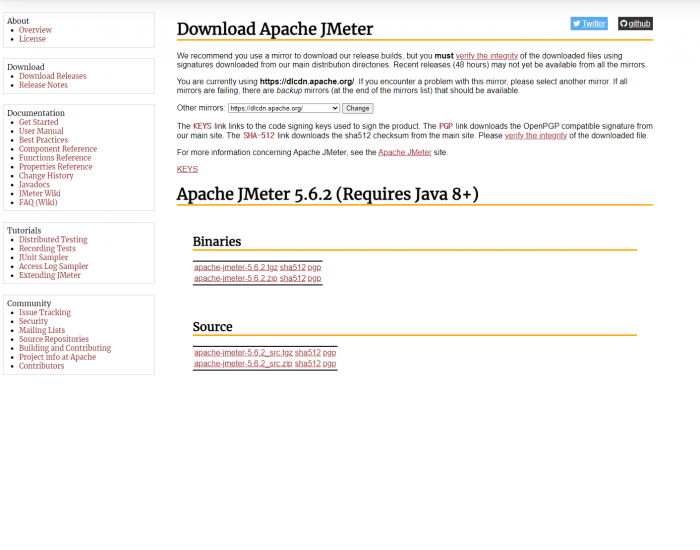Open sha512 link for binary tgz
Screen dimensions: 700x550
[x=293, y=267]
